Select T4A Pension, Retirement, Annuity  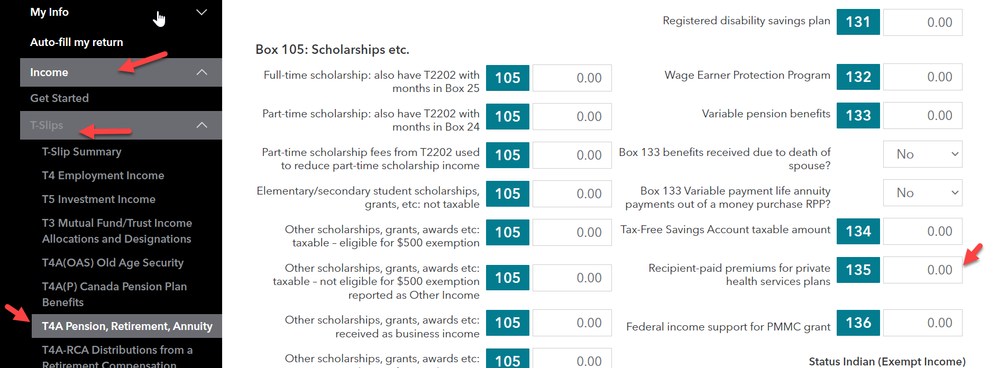pyautogui.click(x=127, y=326)
